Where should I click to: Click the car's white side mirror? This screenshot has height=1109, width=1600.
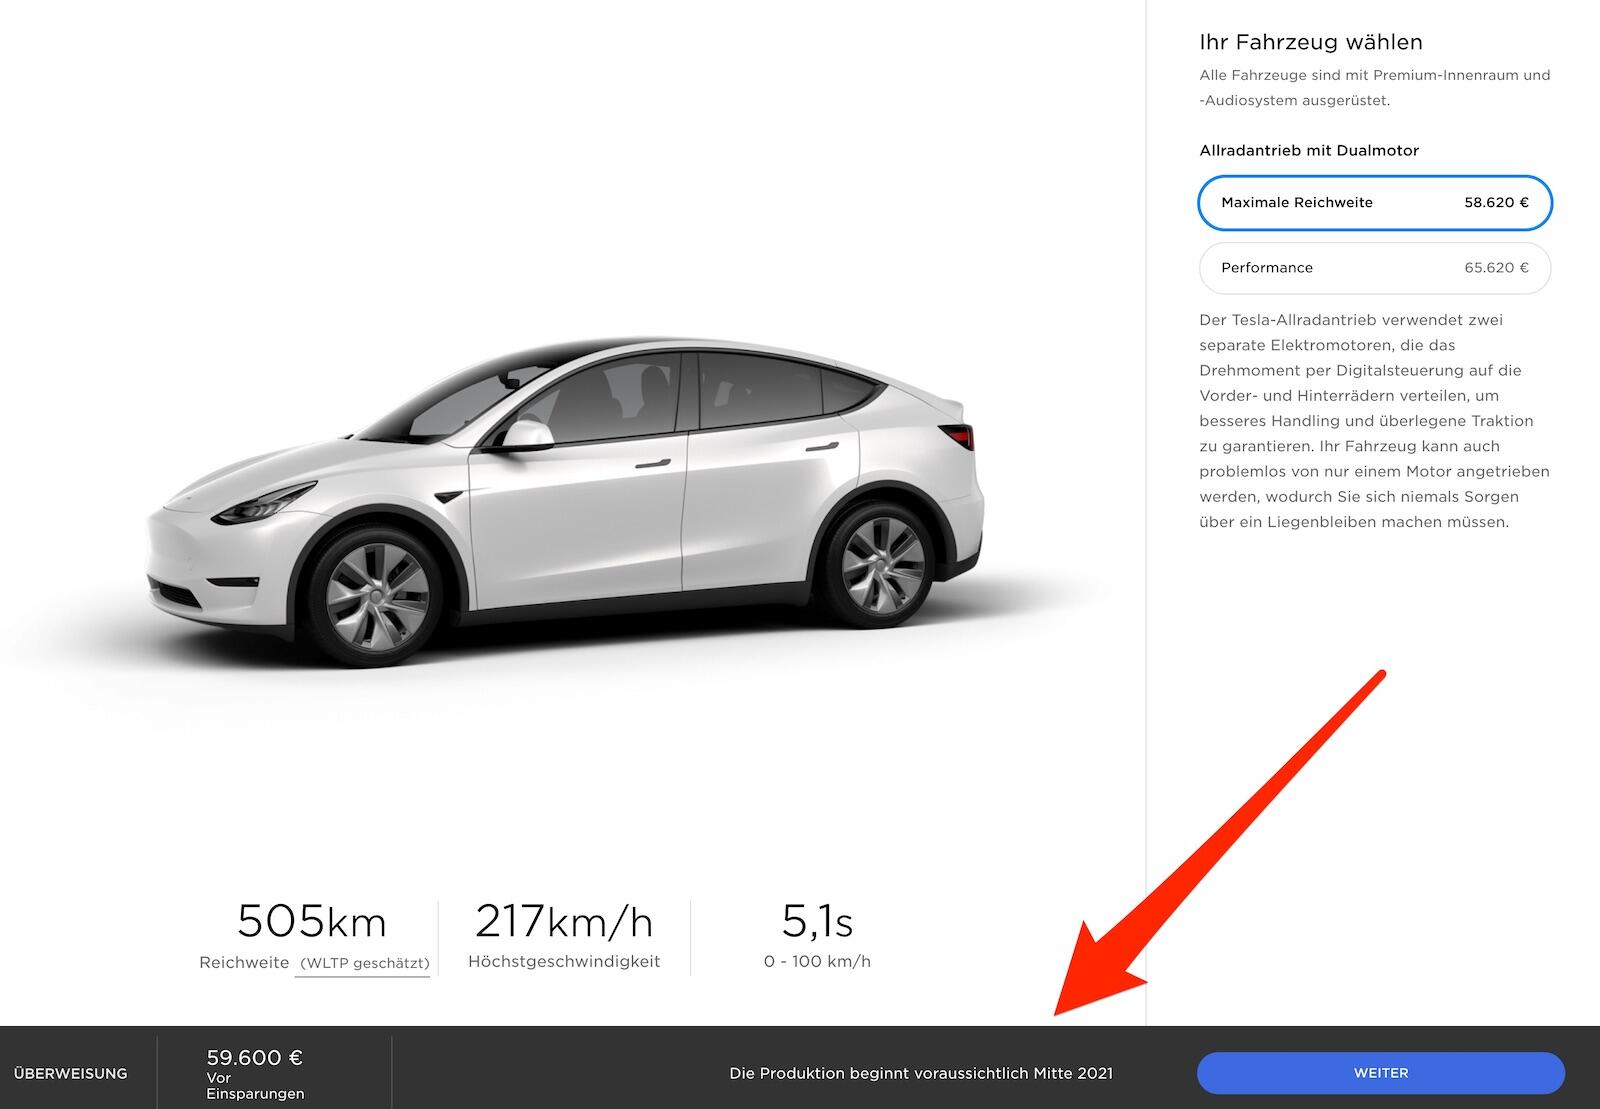(528, 435)
